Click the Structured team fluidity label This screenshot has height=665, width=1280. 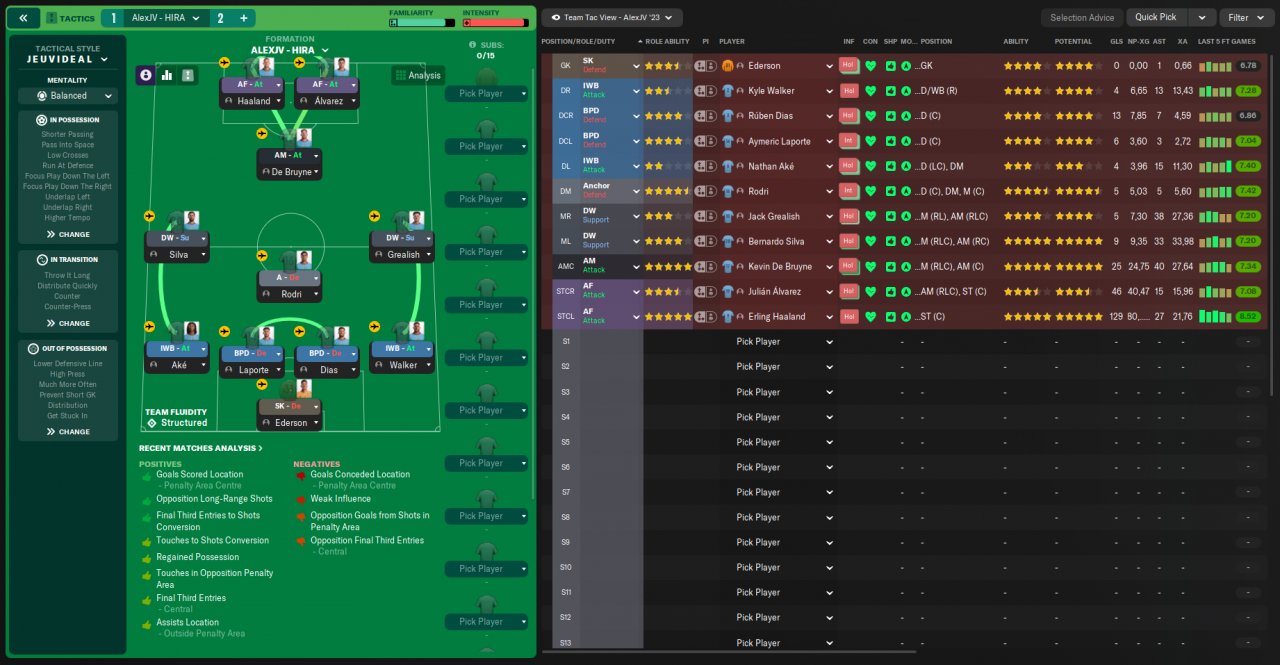click(x=184, y=423)
